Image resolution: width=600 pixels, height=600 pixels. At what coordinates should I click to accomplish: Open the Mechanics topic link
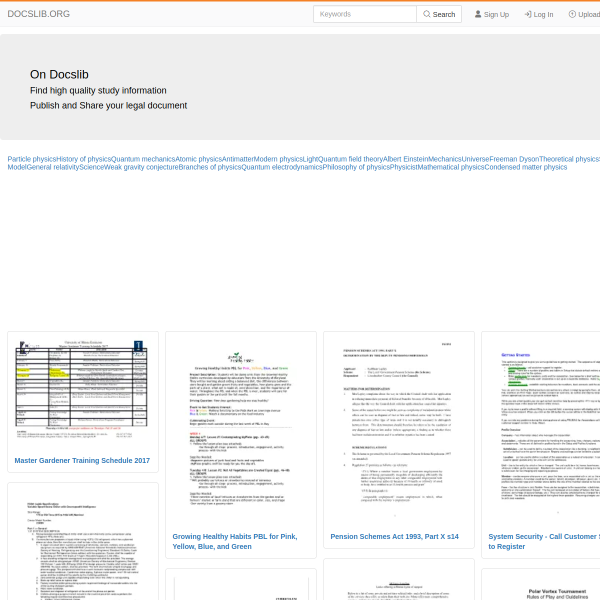tap(445, 159)
